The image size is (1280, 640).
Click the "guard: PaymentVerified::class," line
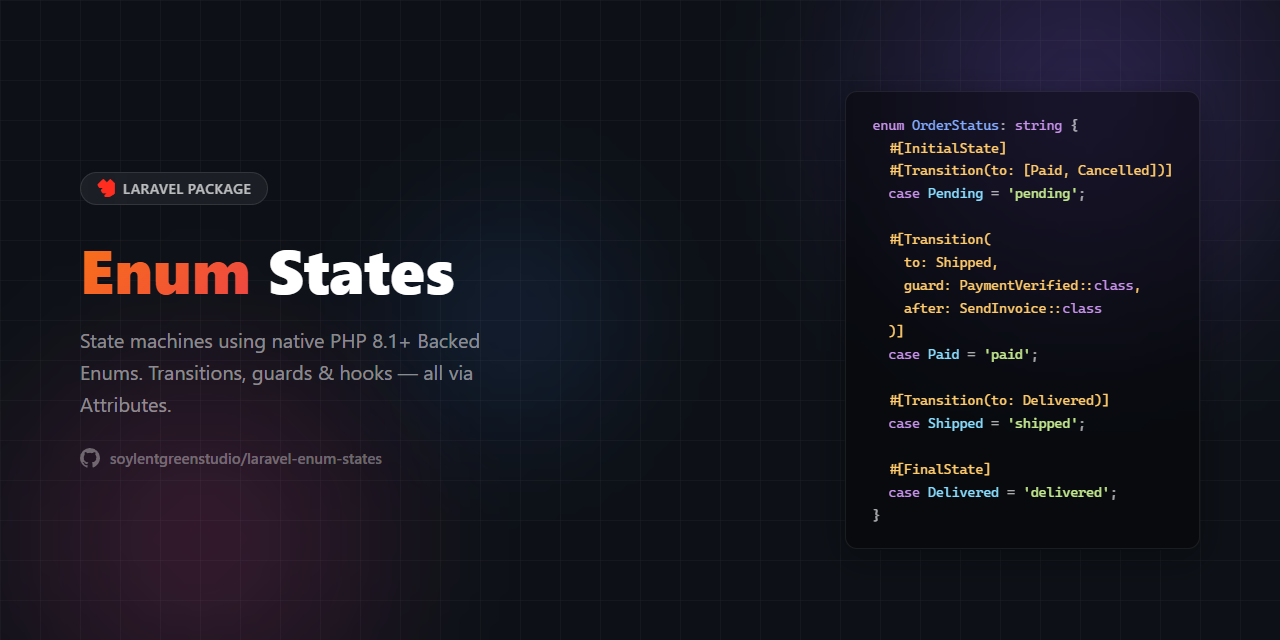[x=1023, y=286]
